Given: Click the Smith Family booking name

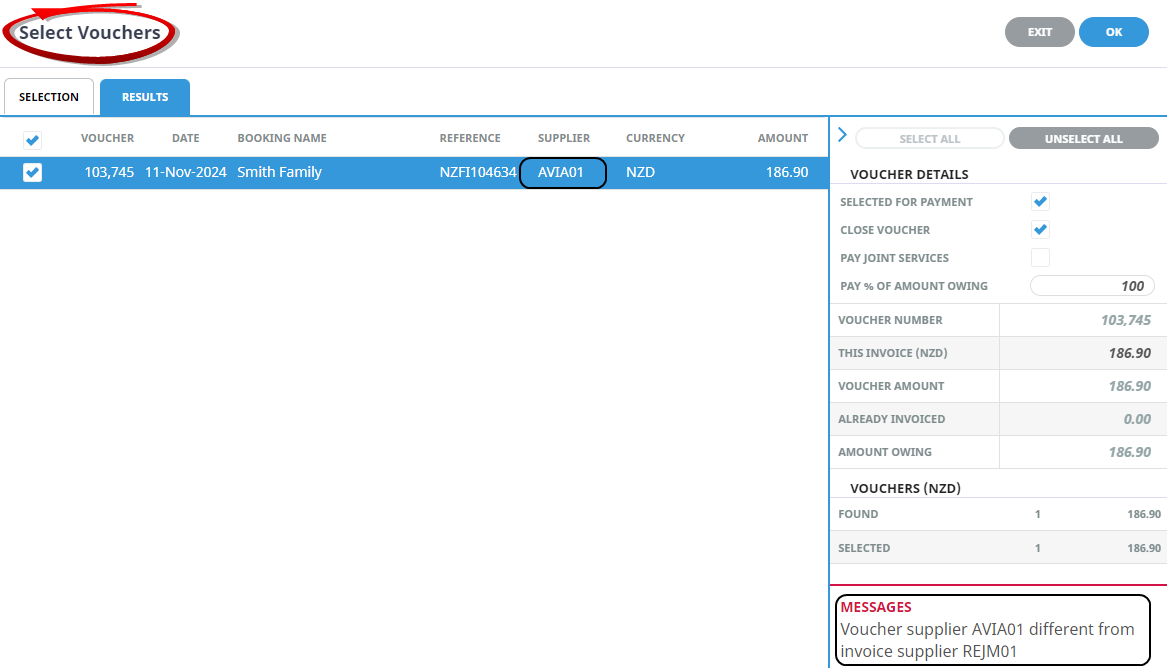Looking at the screenshot, I should click(x=279, y=173).
